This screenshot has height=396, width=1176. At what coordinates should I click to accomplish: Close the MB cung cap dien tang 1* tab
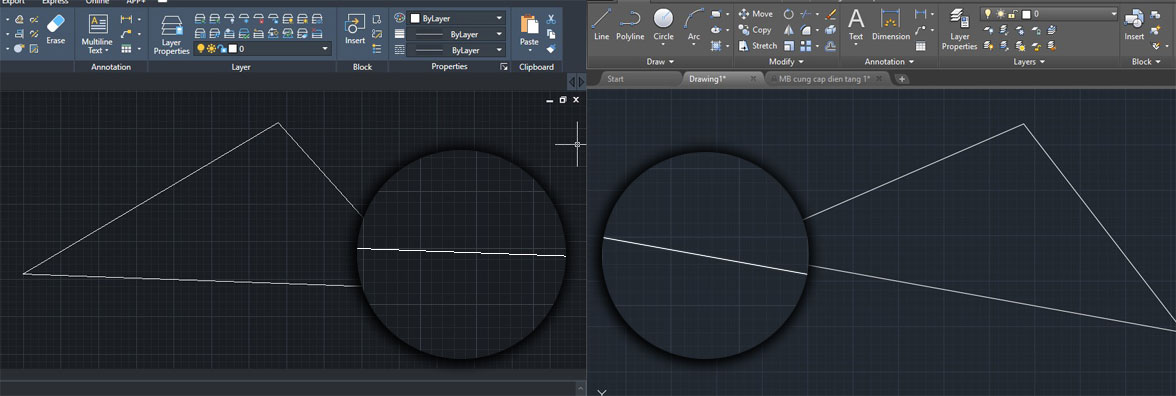[x=880, y=79]
